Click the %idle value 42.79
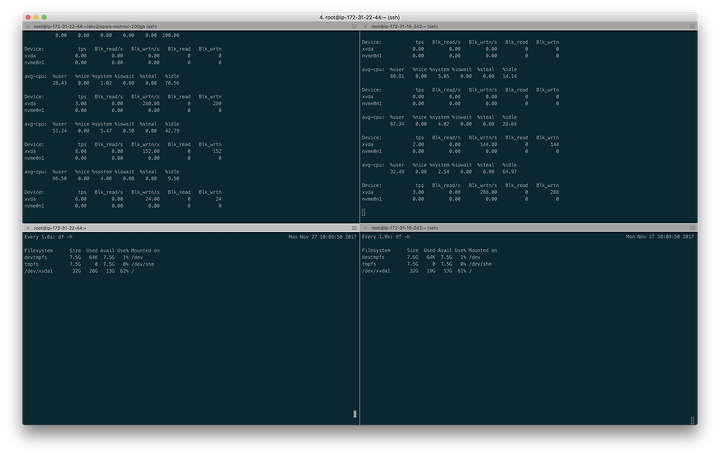The width and height of the screenshot is (720, 457). pyautogui.click(x=172, y=131)
